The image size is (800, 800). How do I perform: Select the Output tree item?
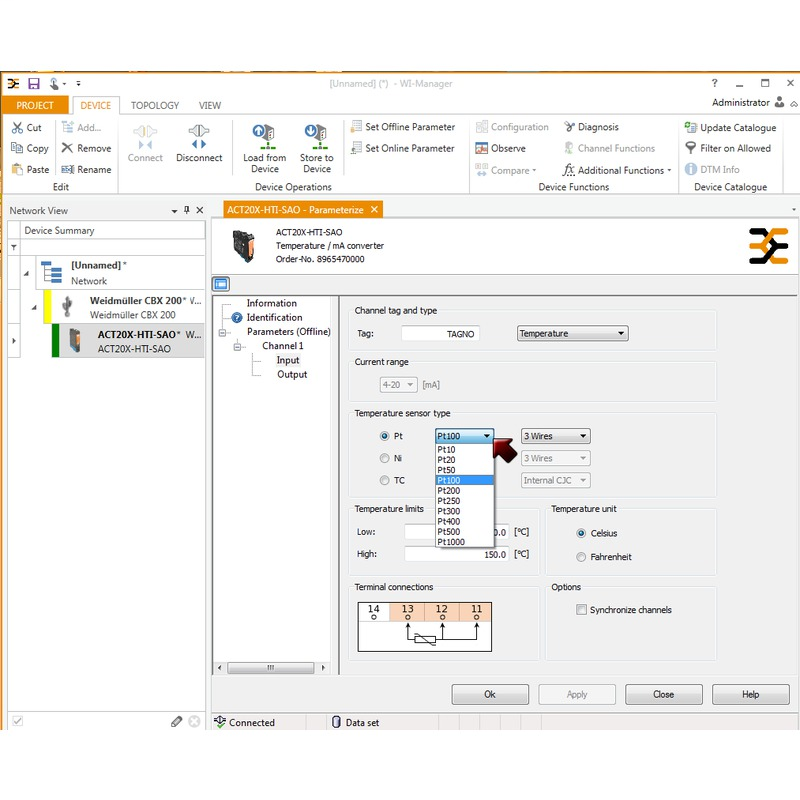pos(292,374)
